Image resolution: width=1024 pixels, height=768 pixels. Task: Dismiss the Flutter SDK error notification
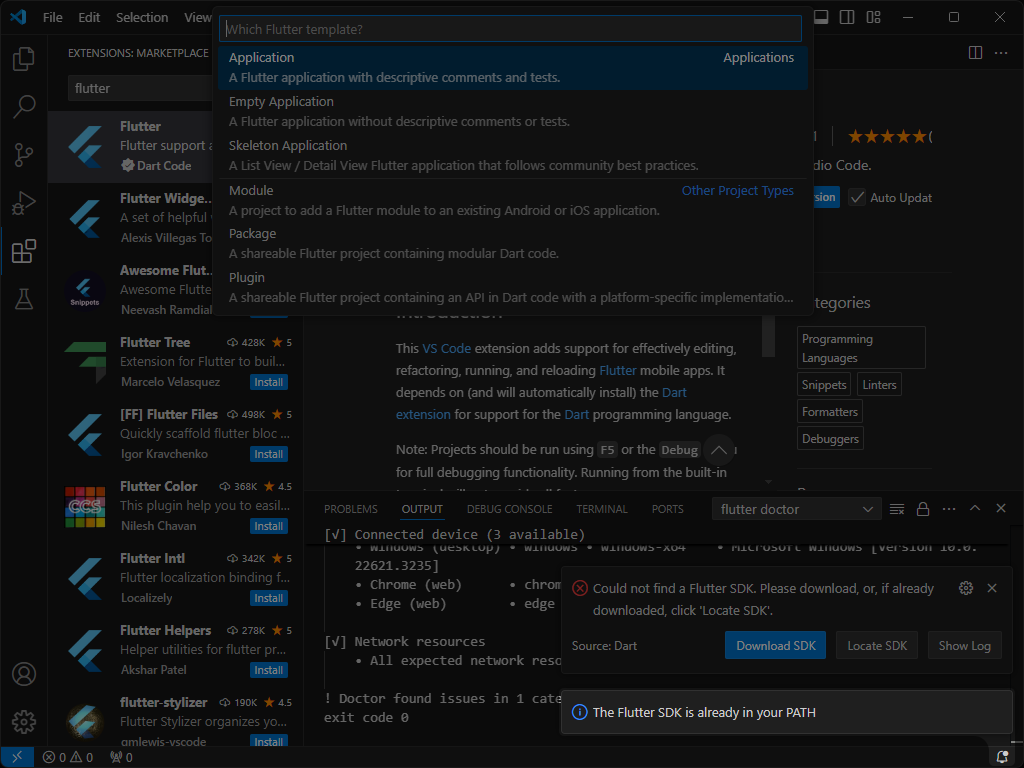tap(992, 588)
